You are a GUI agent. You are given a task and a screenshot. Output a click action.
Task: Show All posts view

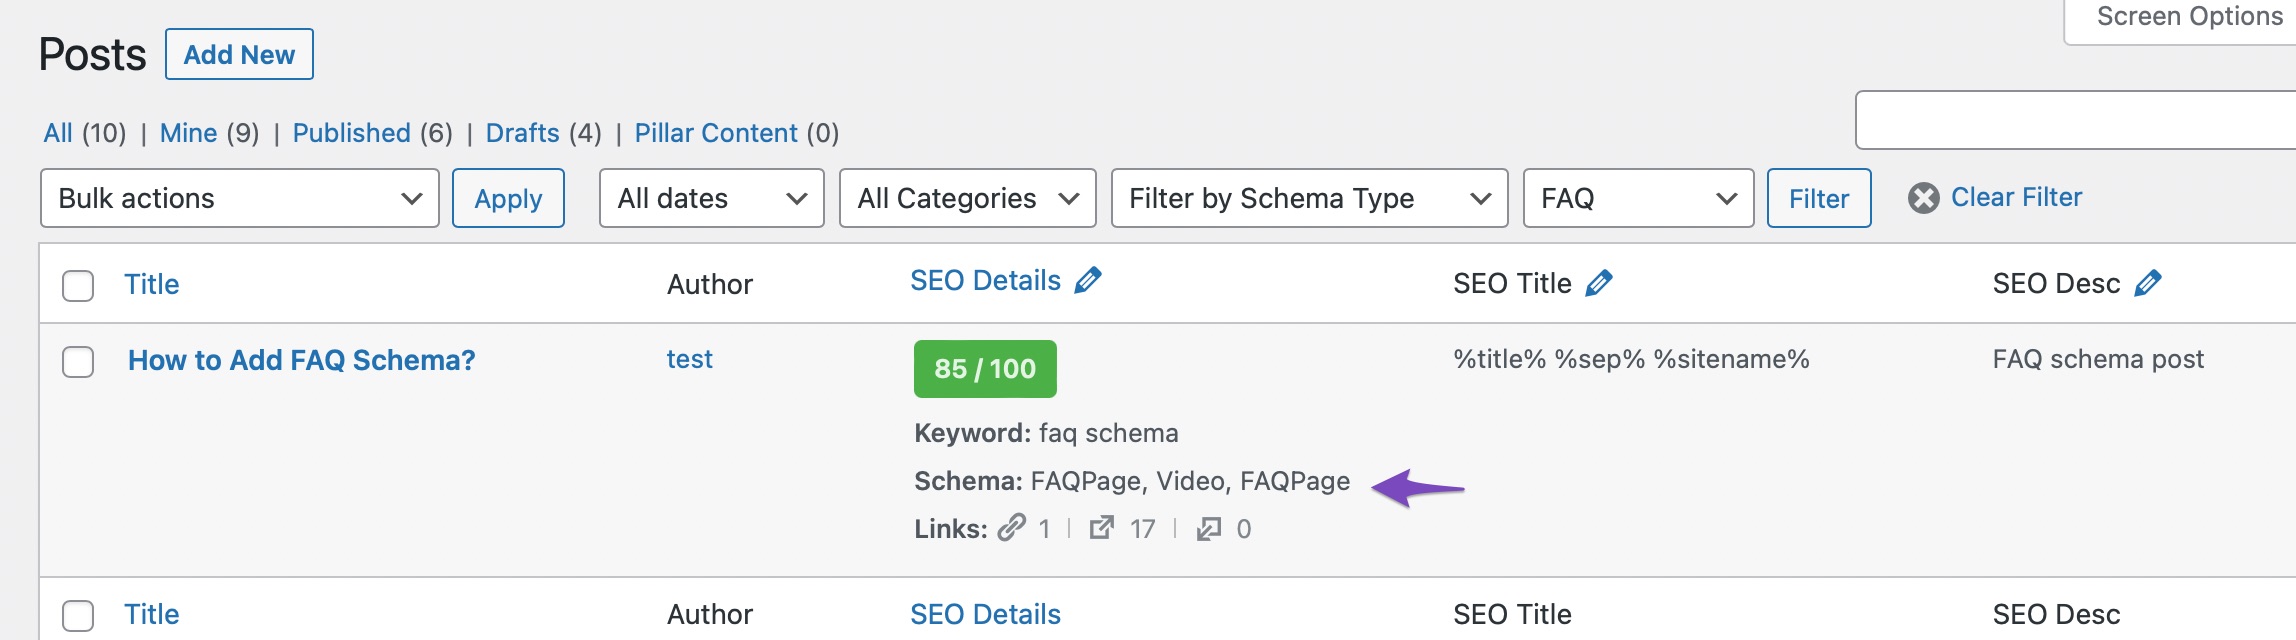point(58,133)
